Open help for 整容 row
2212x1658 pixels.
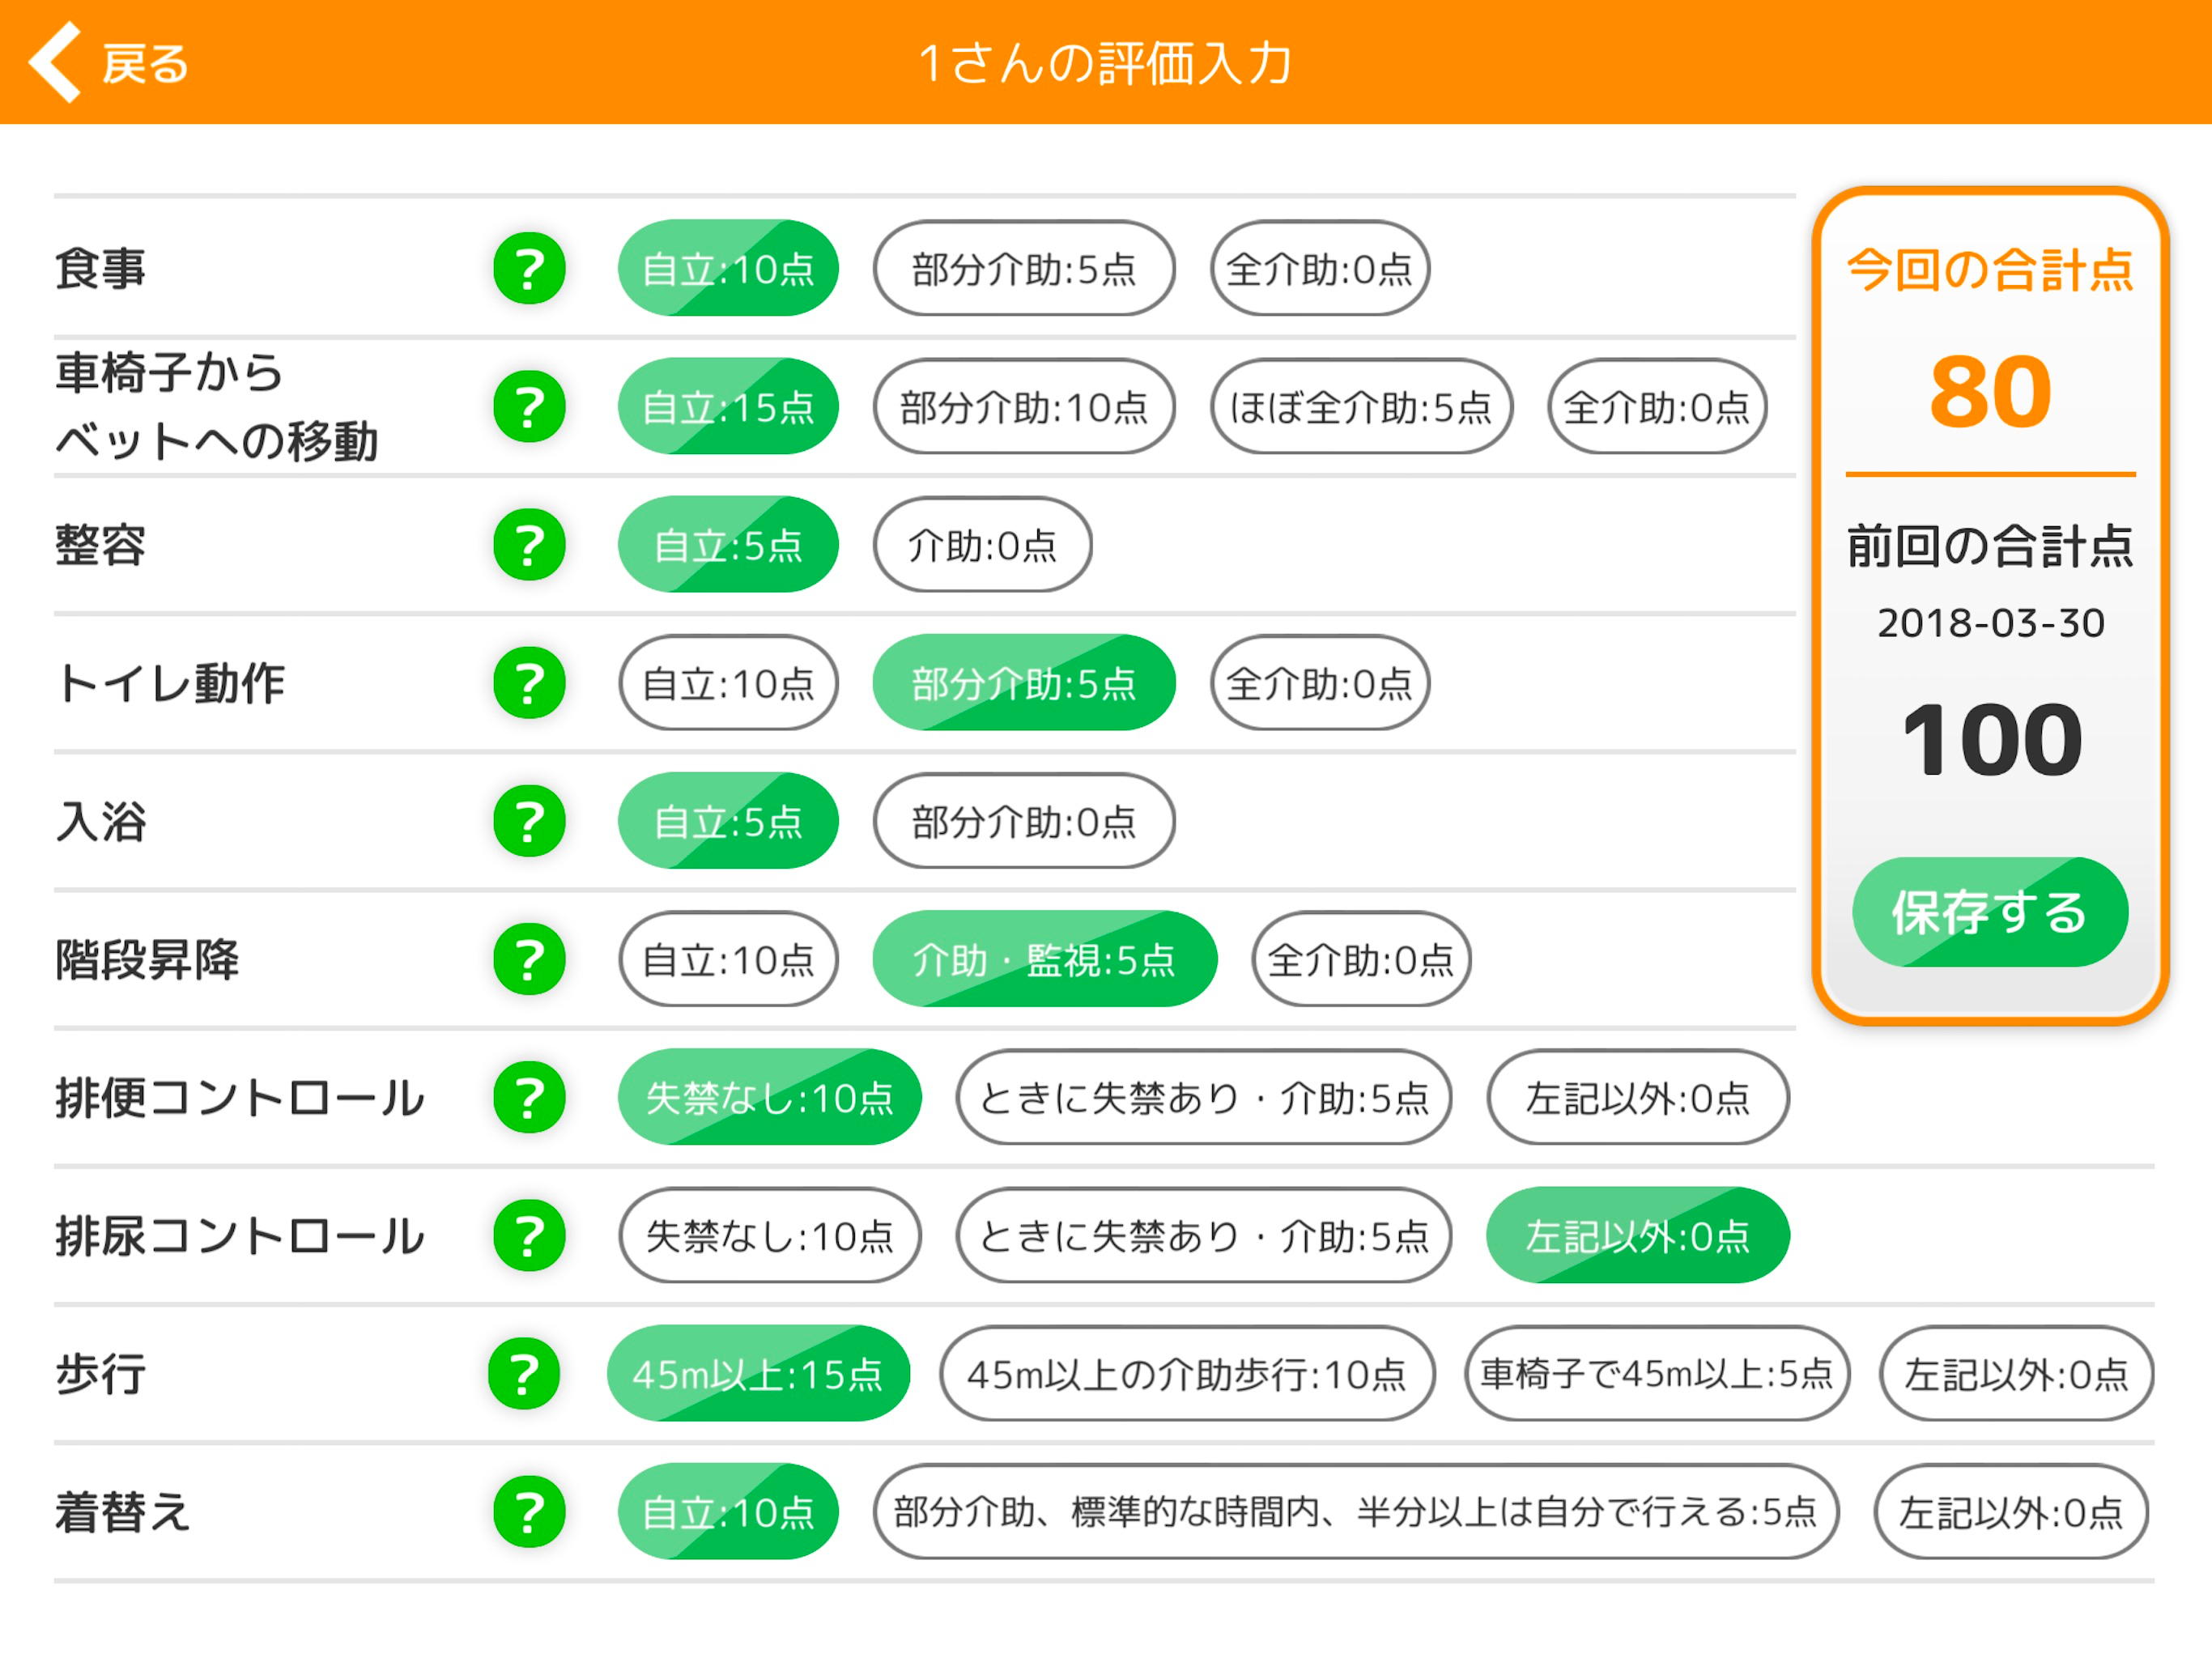point(529,544)
